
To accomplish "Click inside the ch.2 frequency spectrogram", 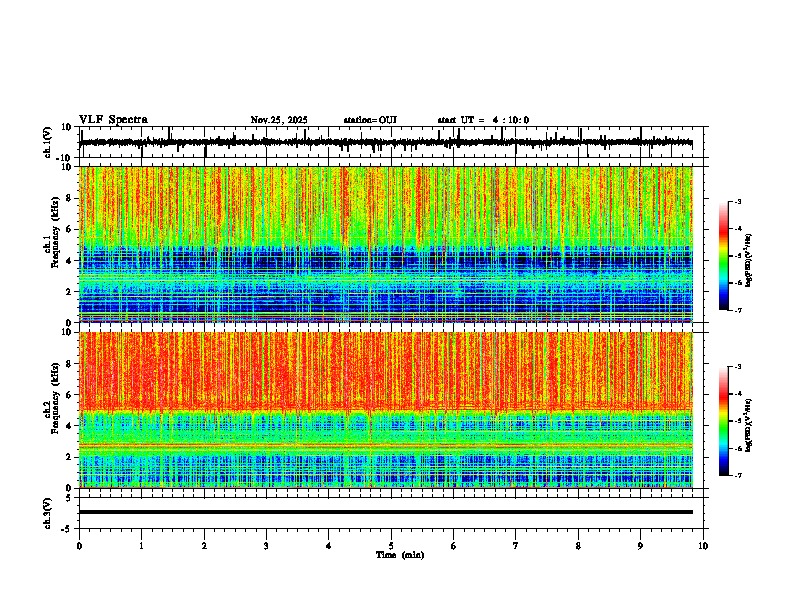I will pyautogui.click(x=386, y=410).
